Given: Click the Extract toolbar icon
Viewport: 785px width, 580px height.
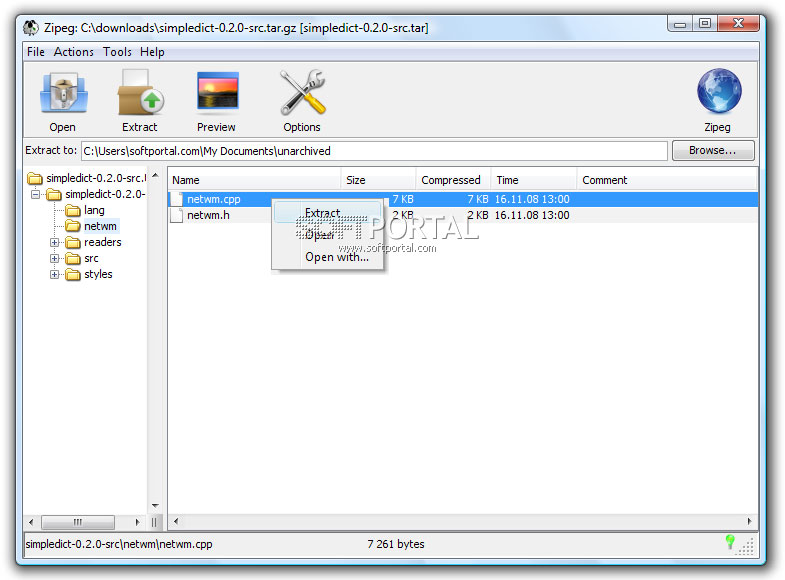Looking at the screenshot, I should (x=140, y=93).
